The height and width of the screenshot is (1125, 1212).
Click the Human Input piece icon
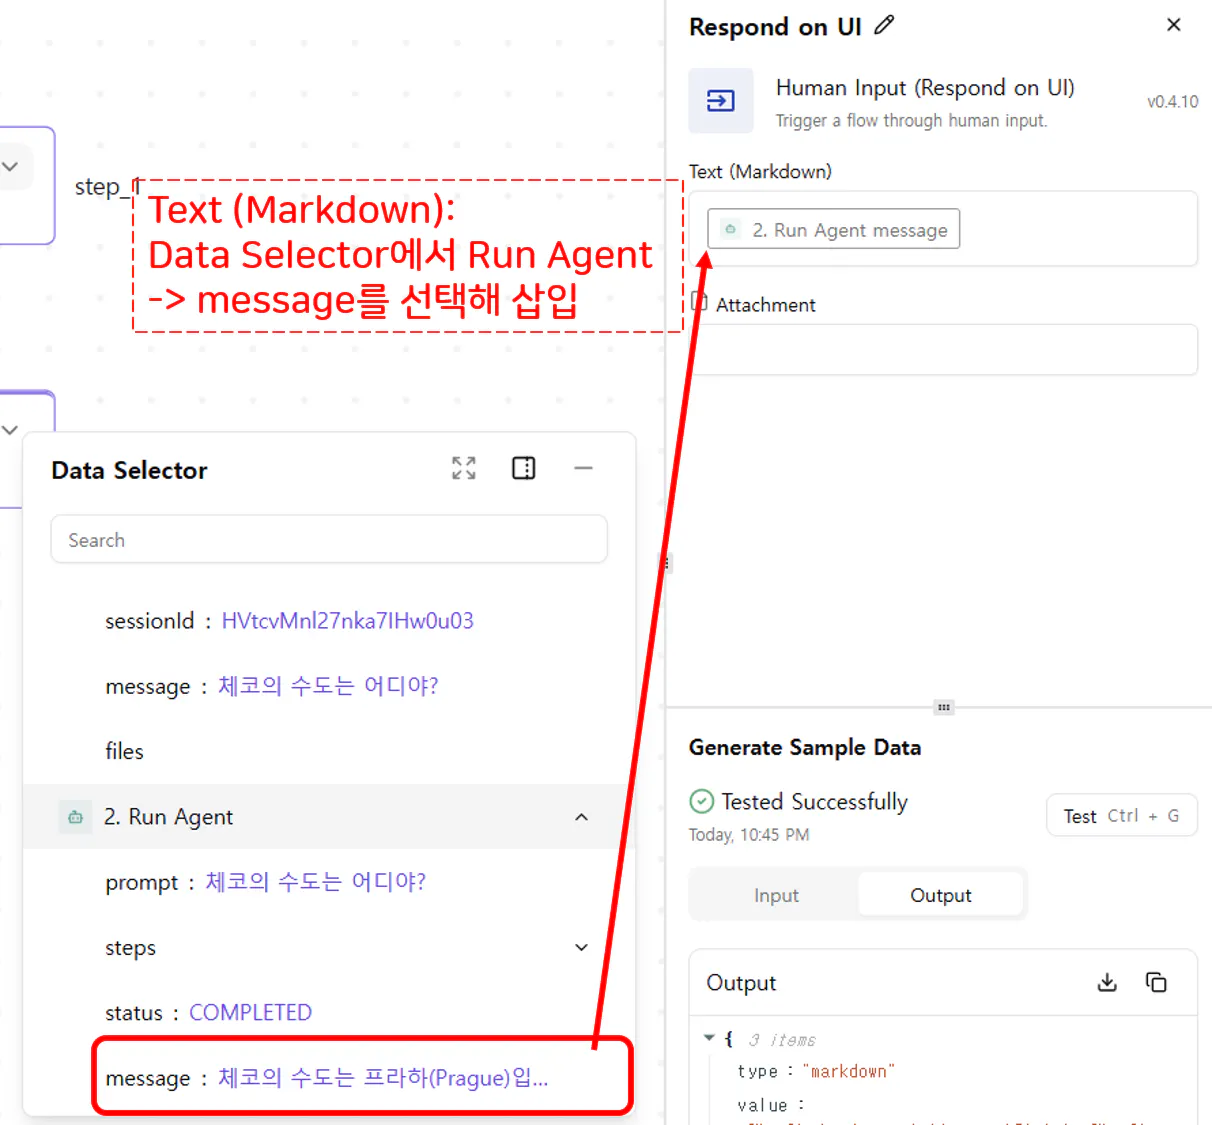pyautogui.click(x=721, y=101)
